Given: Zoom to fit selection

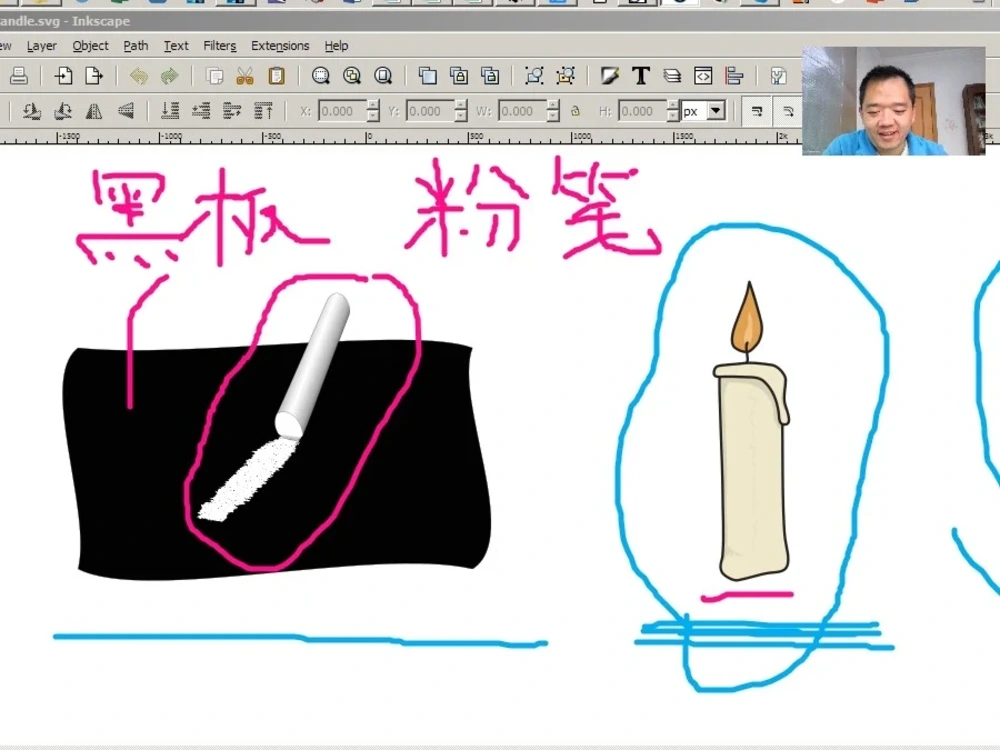Looking at the screenshot, I should pos(321,76).
